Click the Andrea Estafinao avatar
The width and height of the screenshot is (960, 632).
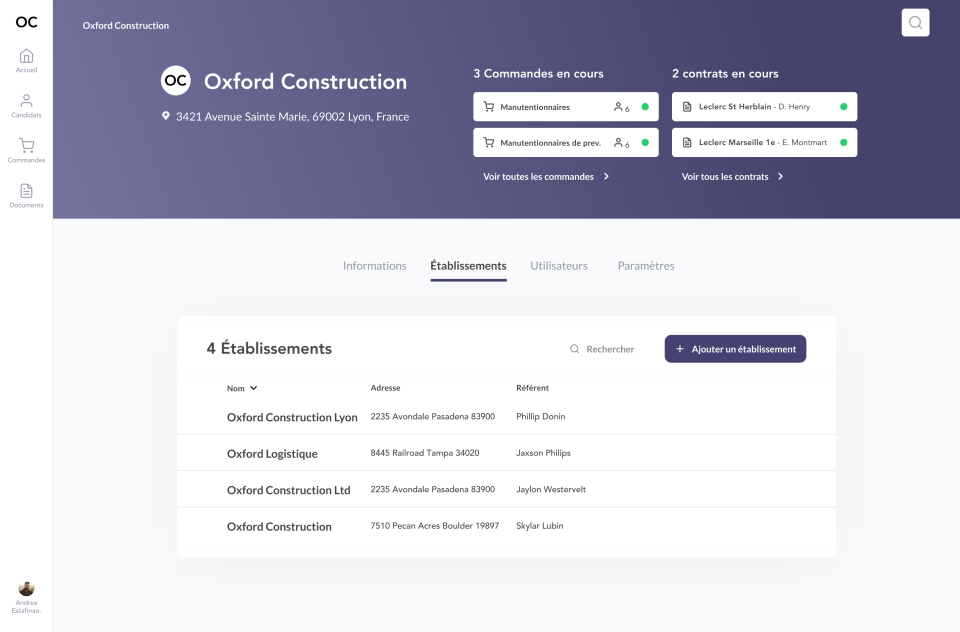pyautogui.click(x=26, y=589)
